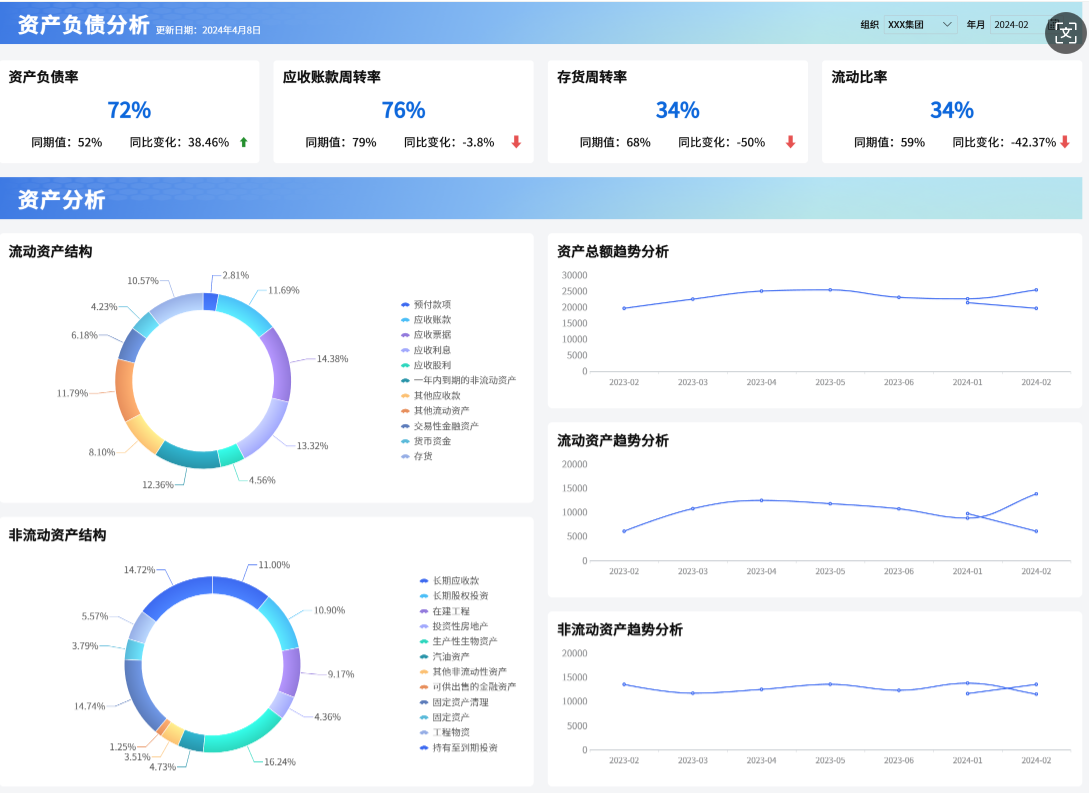This screenshot has height=793, width=1089.
Task: Toggle 应收账款 legend item
Action: click(426, 319)
